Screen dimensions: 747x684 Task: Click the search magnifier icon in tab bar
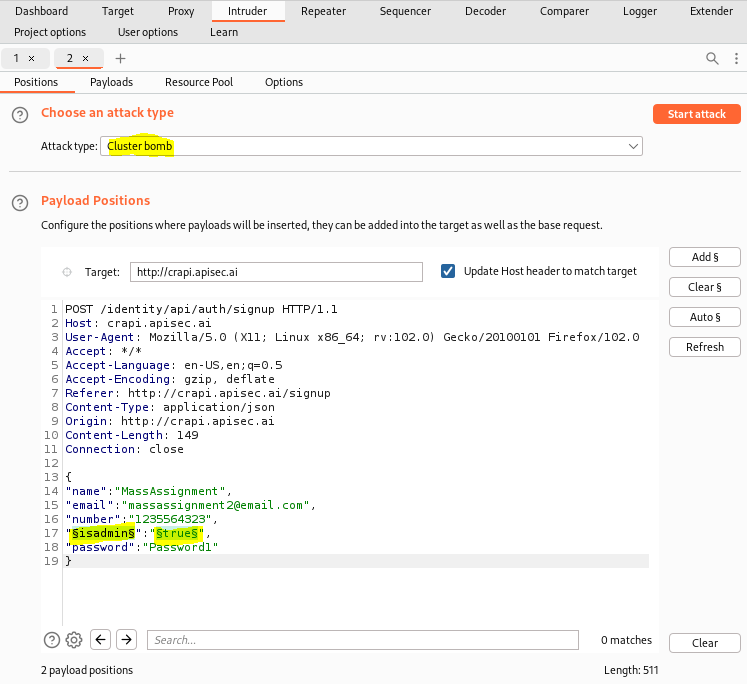pos(712,59)
